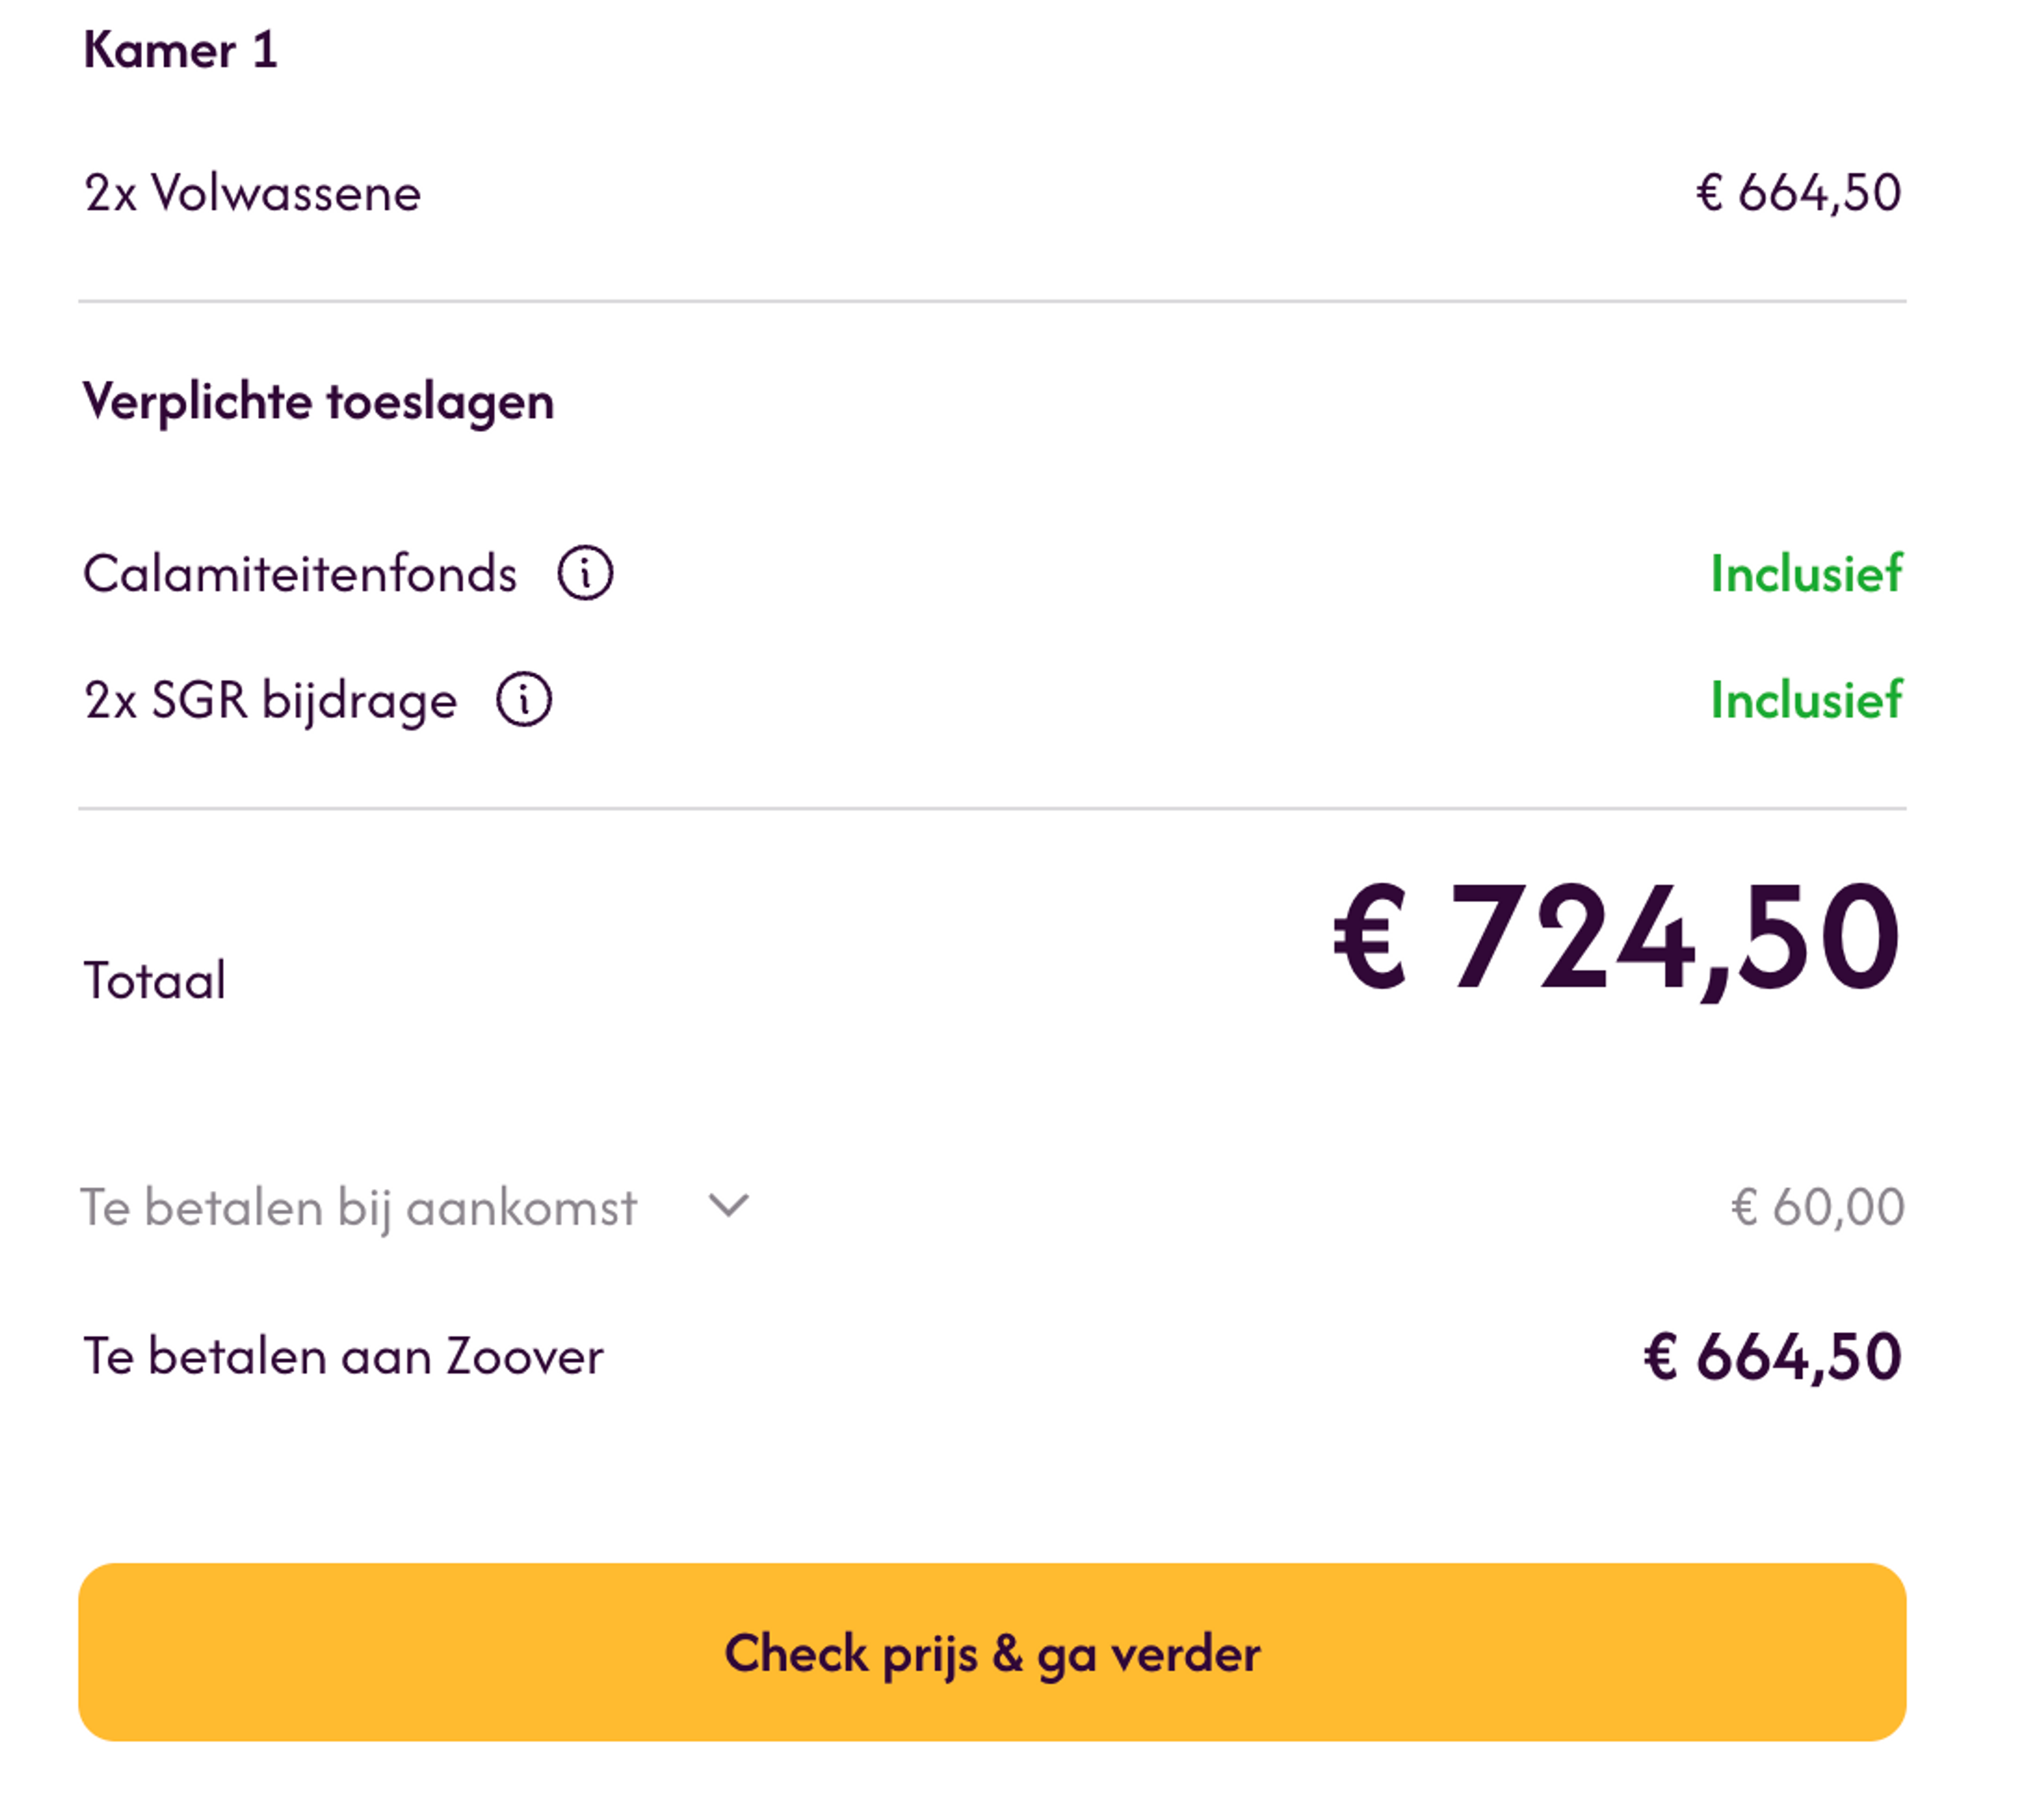The width and height of the screenshot is (2044, 1795).
Task: Show details about the Calamiteitenfonds surcharge
Action: pos(586,572)
